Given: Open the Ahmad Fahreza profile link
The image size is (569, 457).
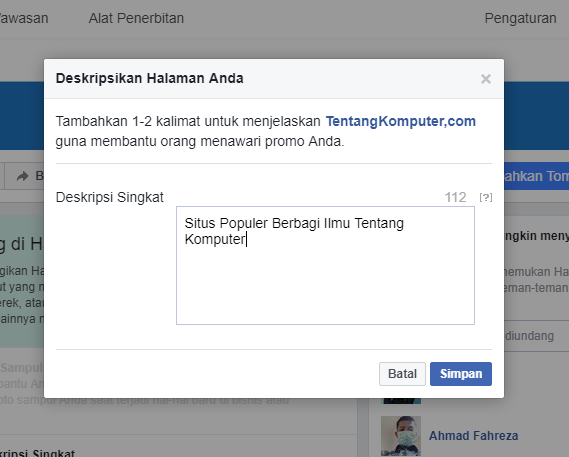Looking at the screenshot, I should click(x=473, y=435).
